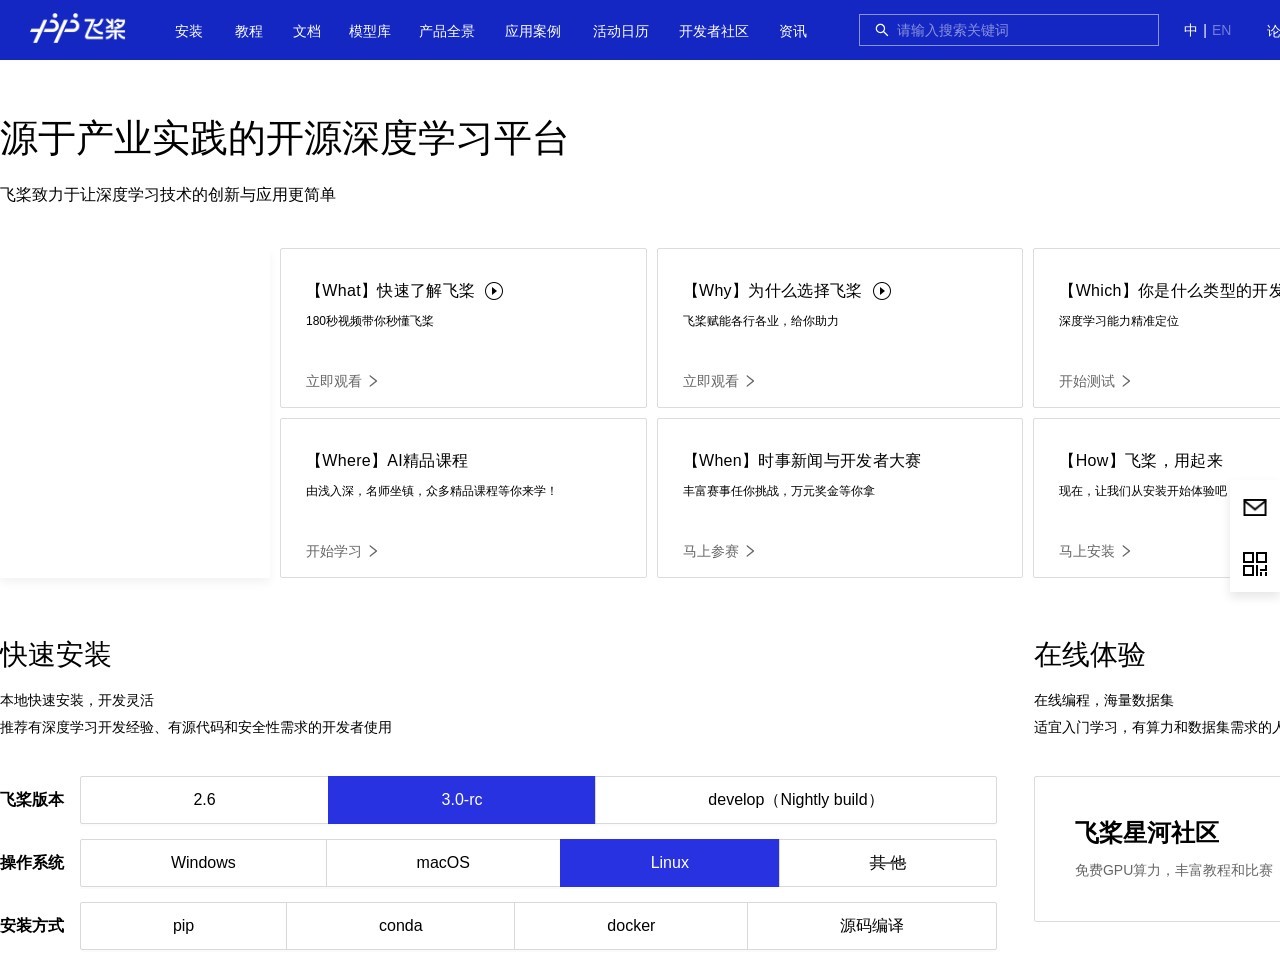Click 立即观看 in Why card
Viewport: 1280px width, 960px height.
[711, 381]
